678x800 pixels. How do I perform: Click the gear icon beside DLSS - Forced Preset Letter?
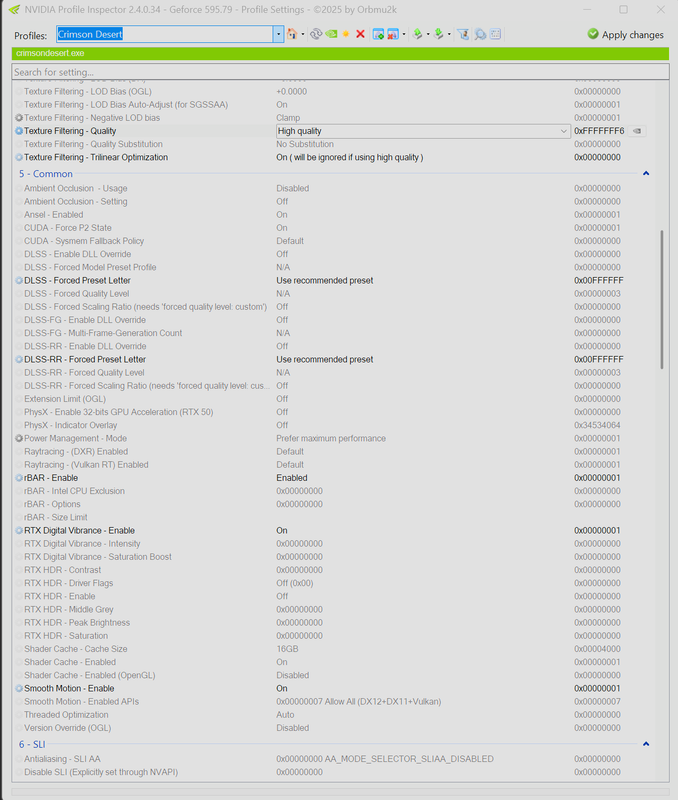pos(19,281)
